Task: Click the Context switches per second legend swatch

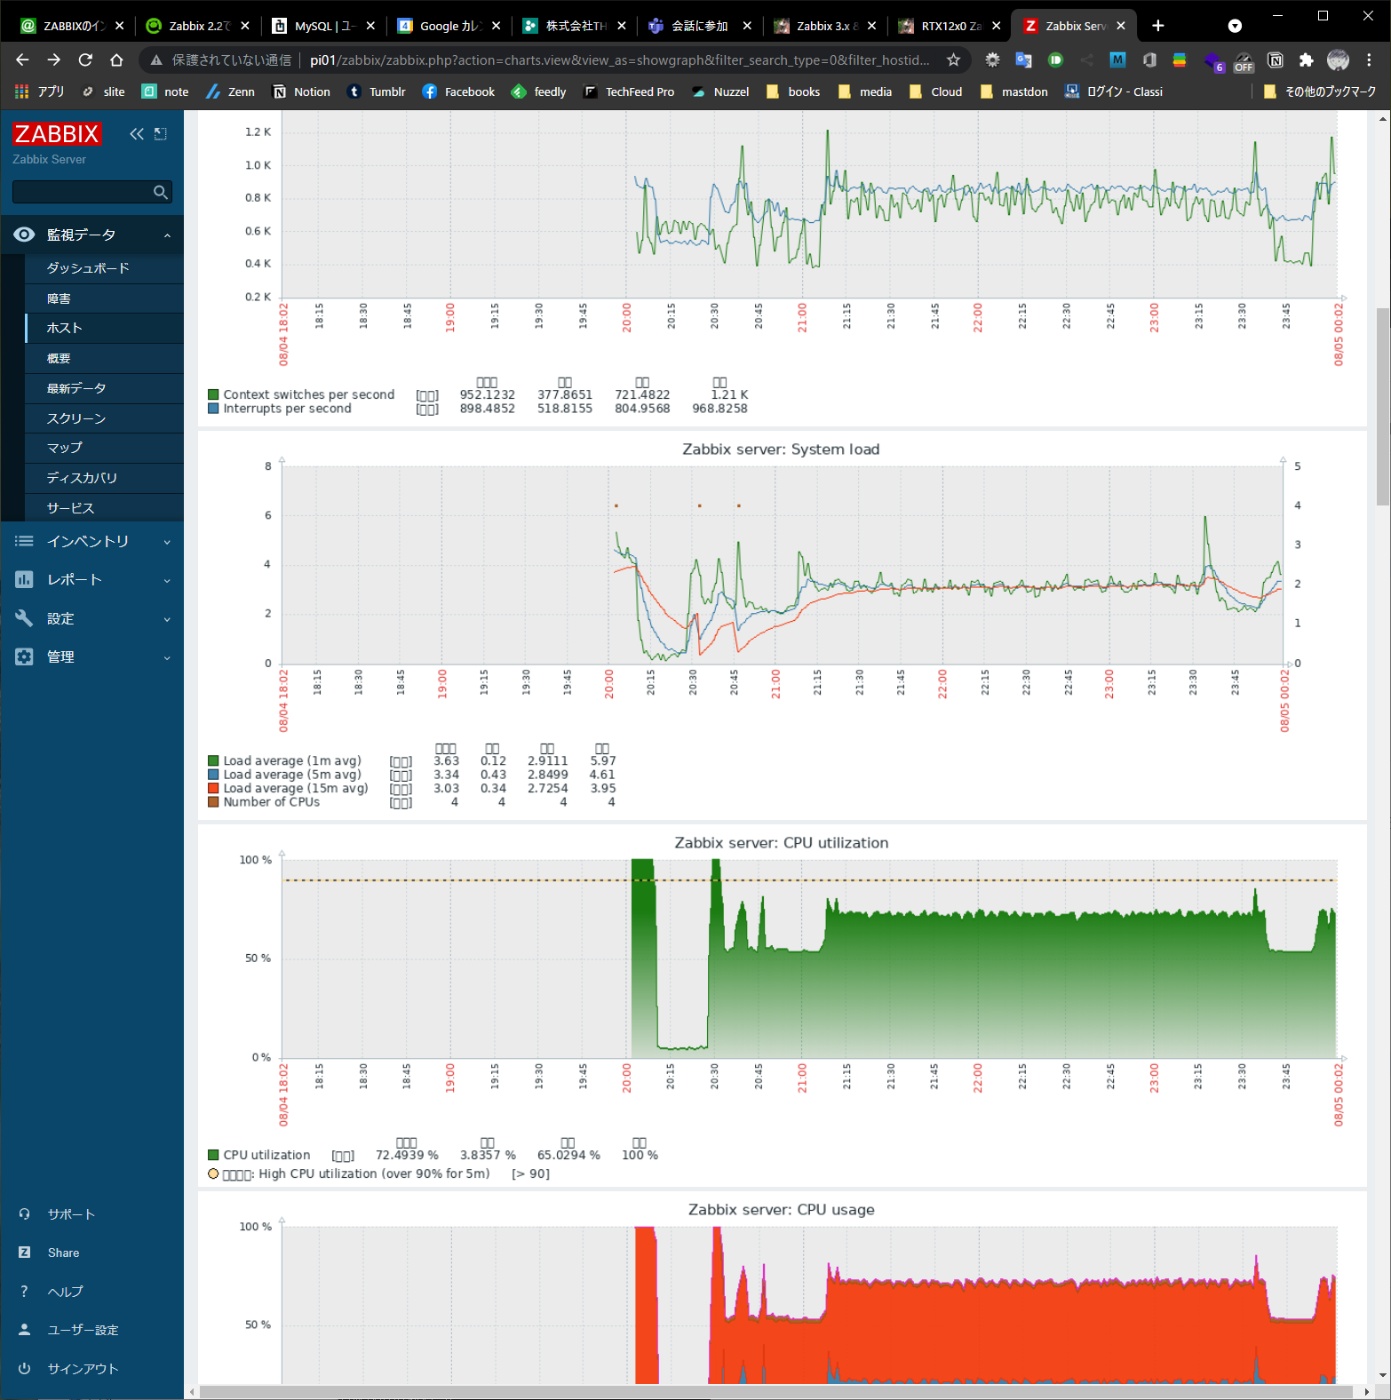Action: pyautogui.click(x=213, y=395)
